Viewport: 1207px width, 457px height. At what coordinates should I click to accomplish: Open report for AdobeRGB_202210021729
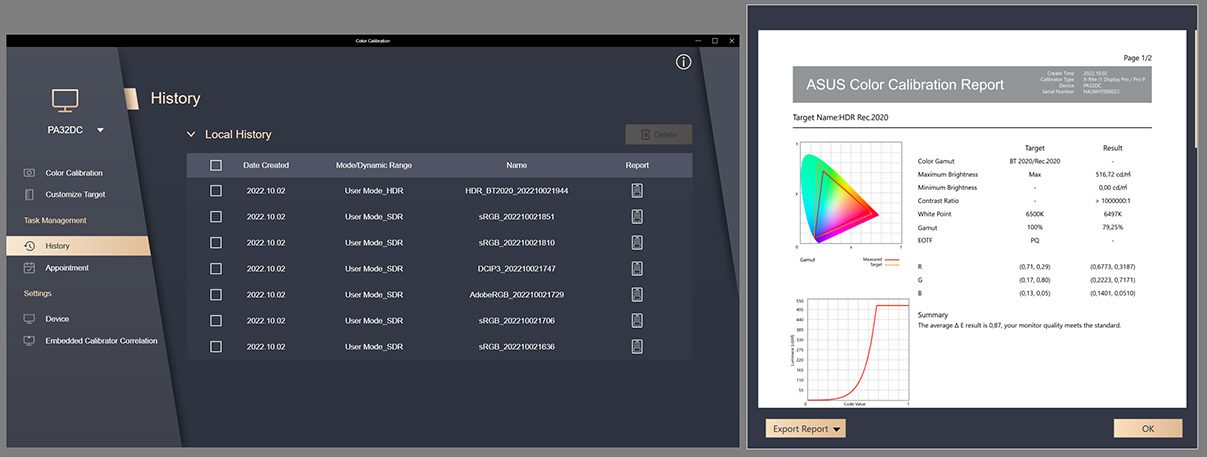pyautogui.click(x=637, y=294)
